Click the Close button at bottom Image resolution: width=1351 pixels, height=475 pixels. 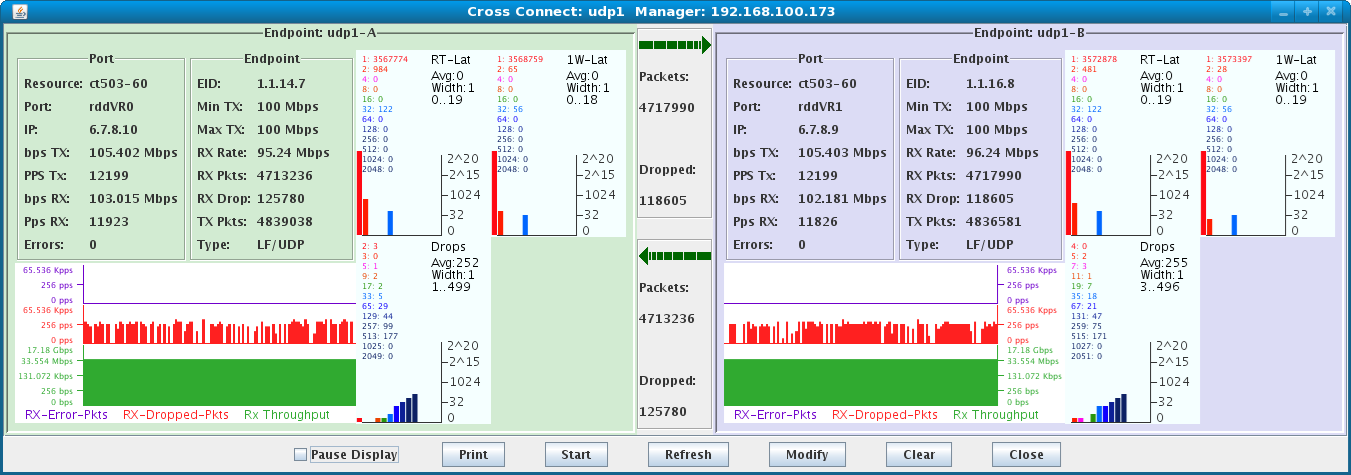tap(1026, 454)
